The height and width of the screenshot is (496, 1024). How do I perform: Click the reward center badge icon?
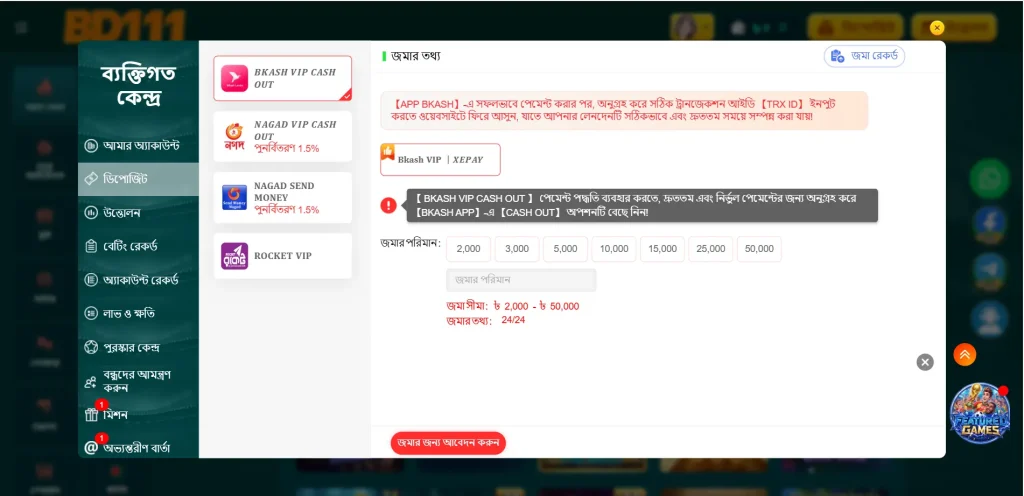click(x=91, y=347)
